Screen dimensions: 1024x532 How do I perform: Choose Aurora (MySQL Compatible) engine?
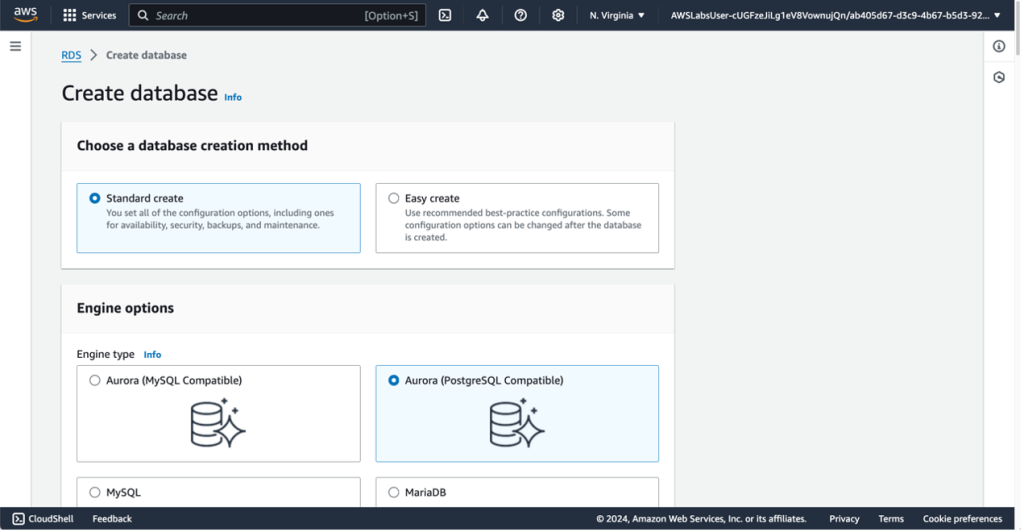(x=218, y=413)
